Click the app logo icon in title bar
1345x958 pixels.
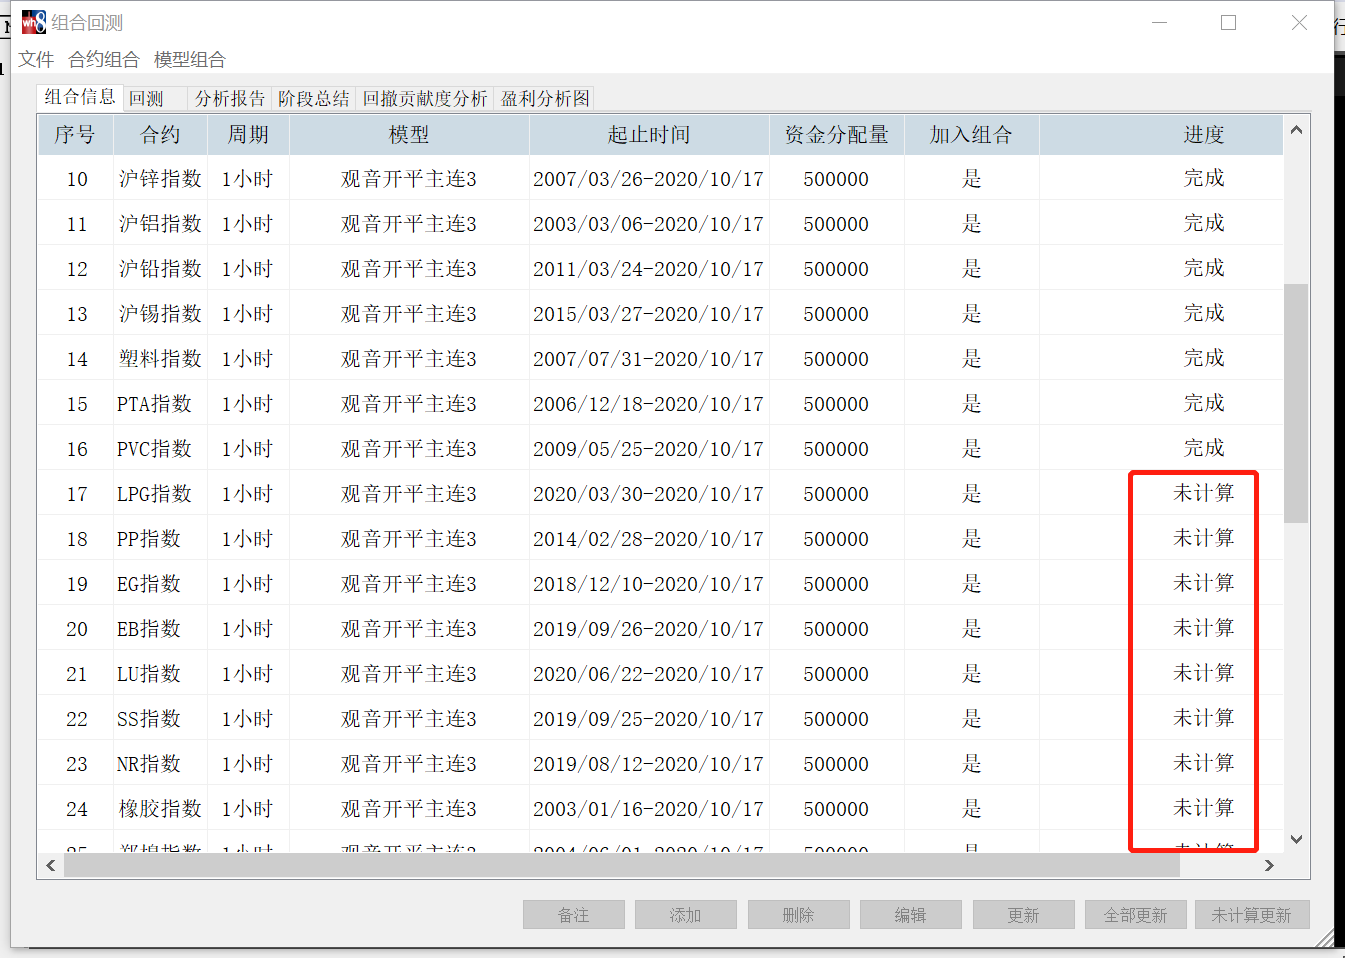coord(34,22)
